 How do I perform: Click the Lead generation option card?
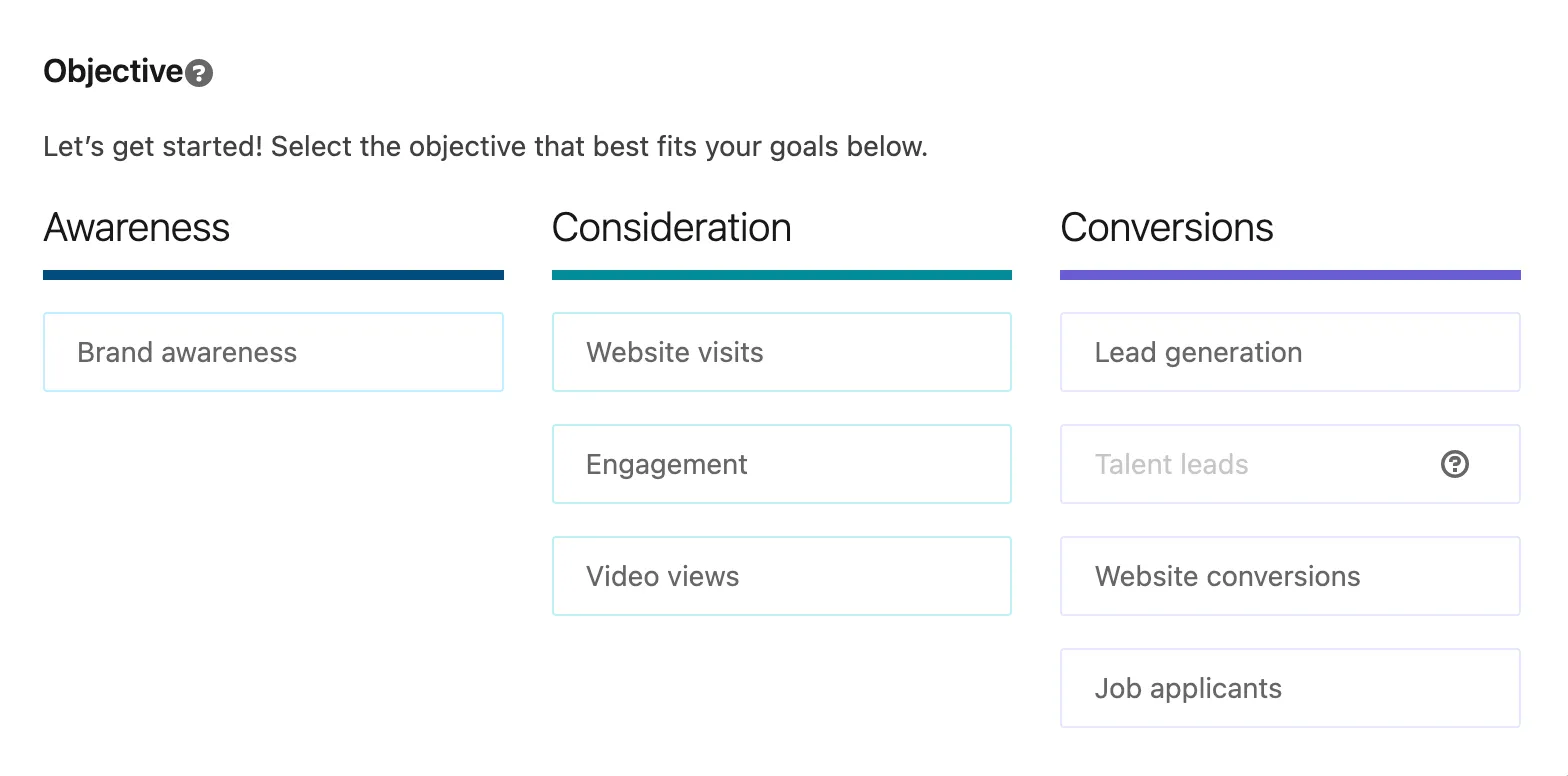tap(1289, 352)
